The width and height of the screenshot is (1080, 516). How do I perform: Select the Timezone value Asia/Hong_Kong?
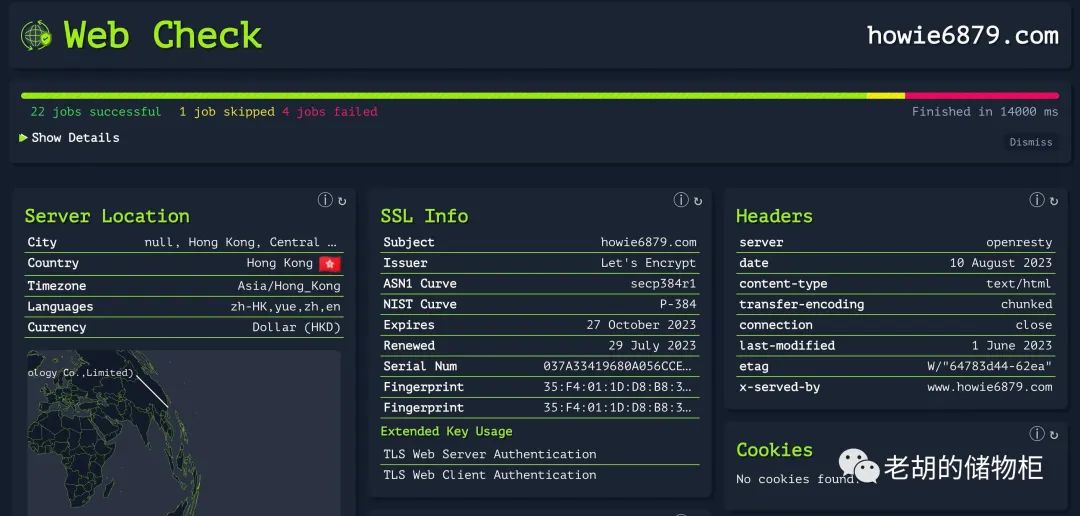point(289,286)
